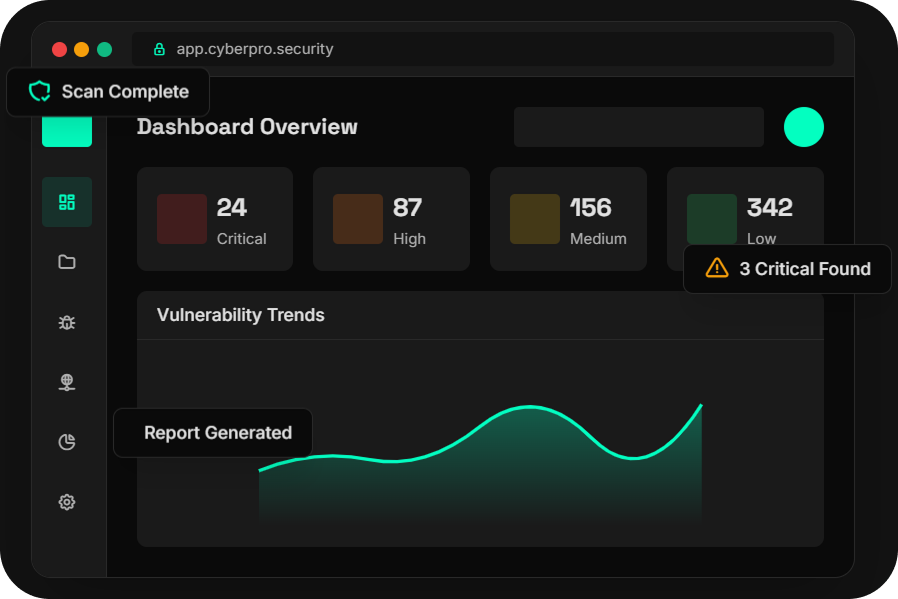This screenshot has width=898, height=599.
Task: Click the peak of the vulnerability trend line
Action: (529, 407)
